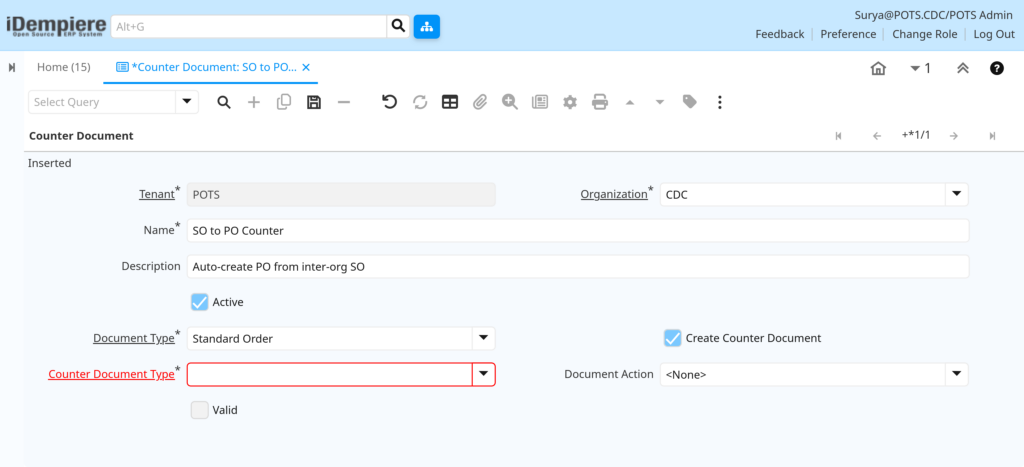Open the process gear icon
The image size is (1024, 467).
click(x=570, y=103)
